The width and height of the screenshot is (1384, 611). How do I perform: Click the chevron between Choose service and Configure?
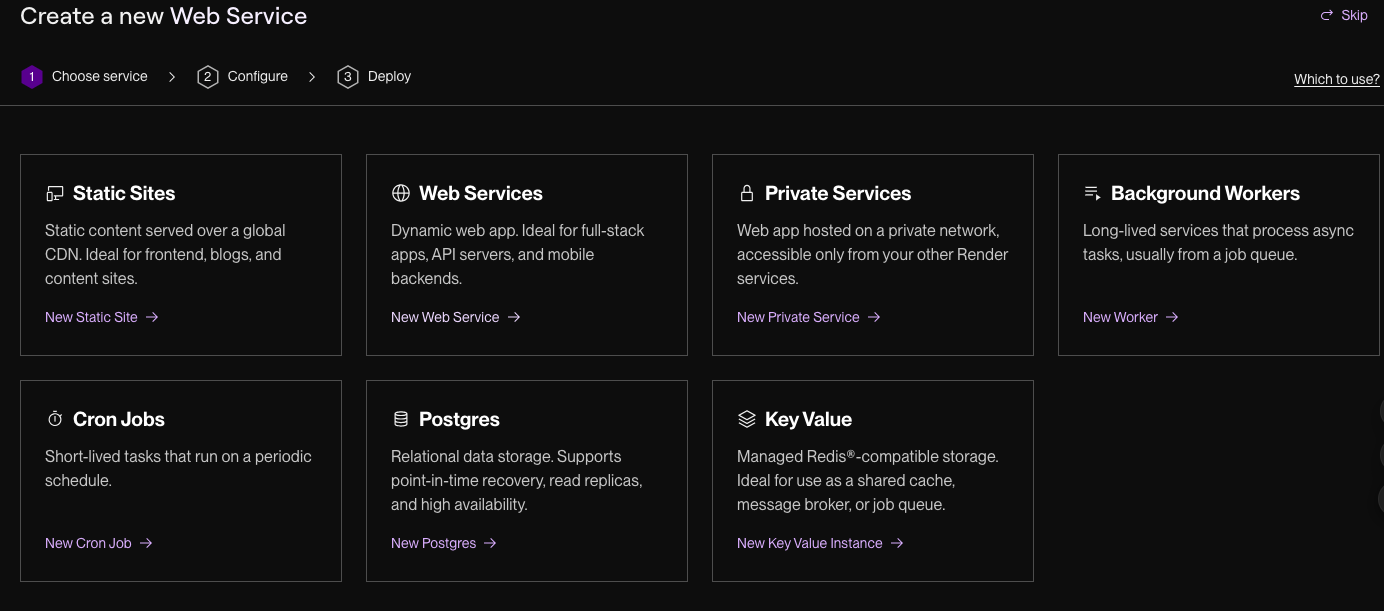pos(172,77)
